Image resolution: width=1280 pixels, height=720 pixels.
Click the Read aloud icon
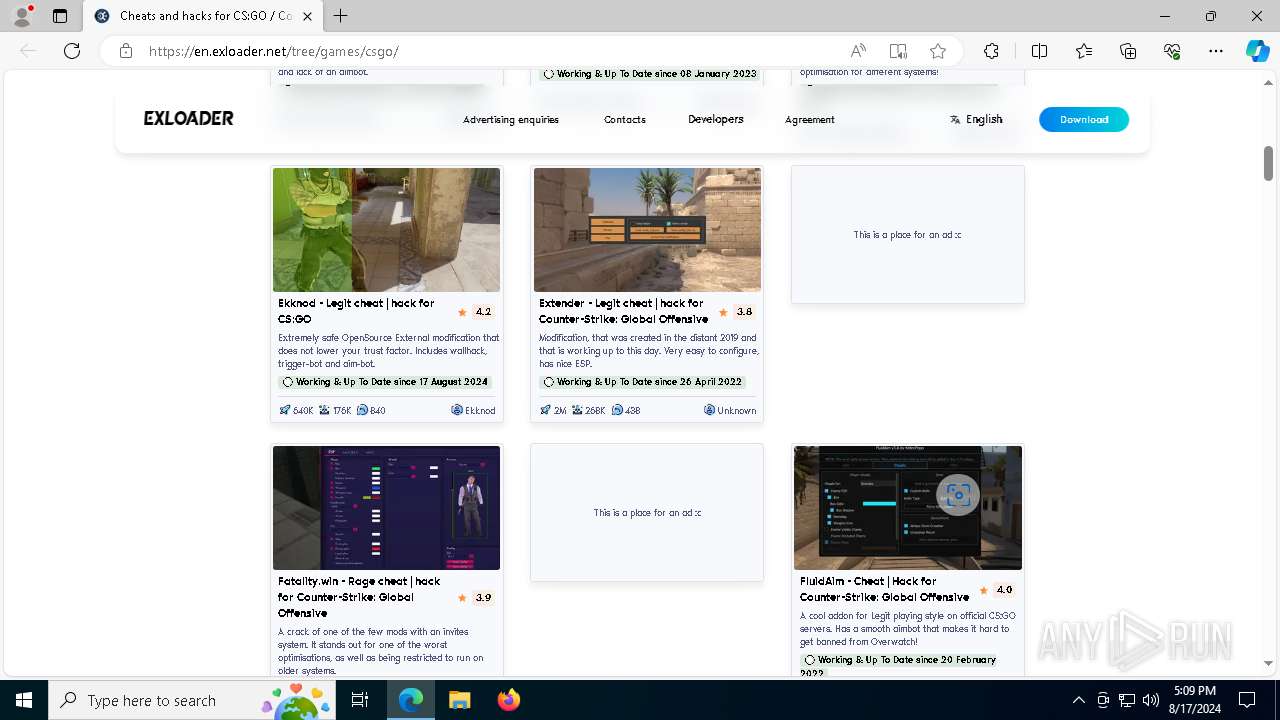858,51
